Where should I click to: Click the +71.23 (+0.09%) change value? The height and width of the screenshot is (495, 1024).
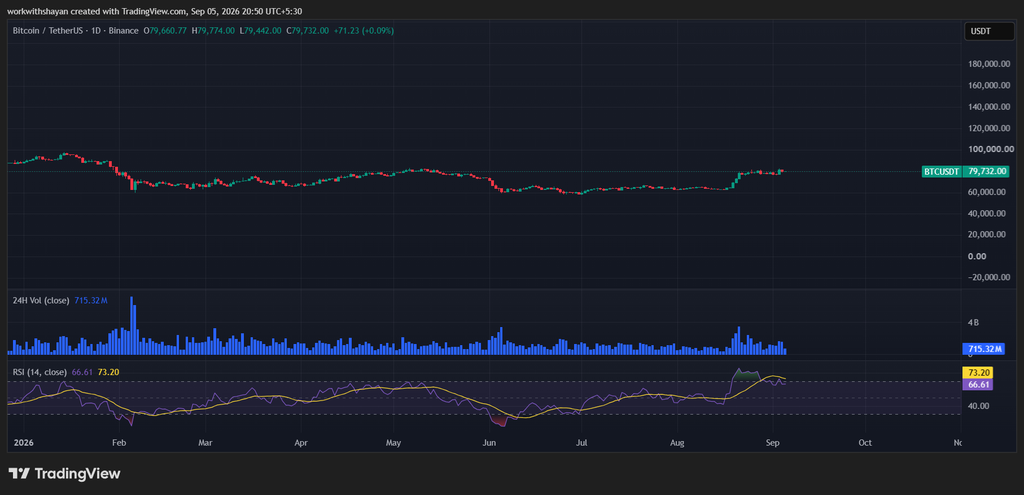point(362,31)
